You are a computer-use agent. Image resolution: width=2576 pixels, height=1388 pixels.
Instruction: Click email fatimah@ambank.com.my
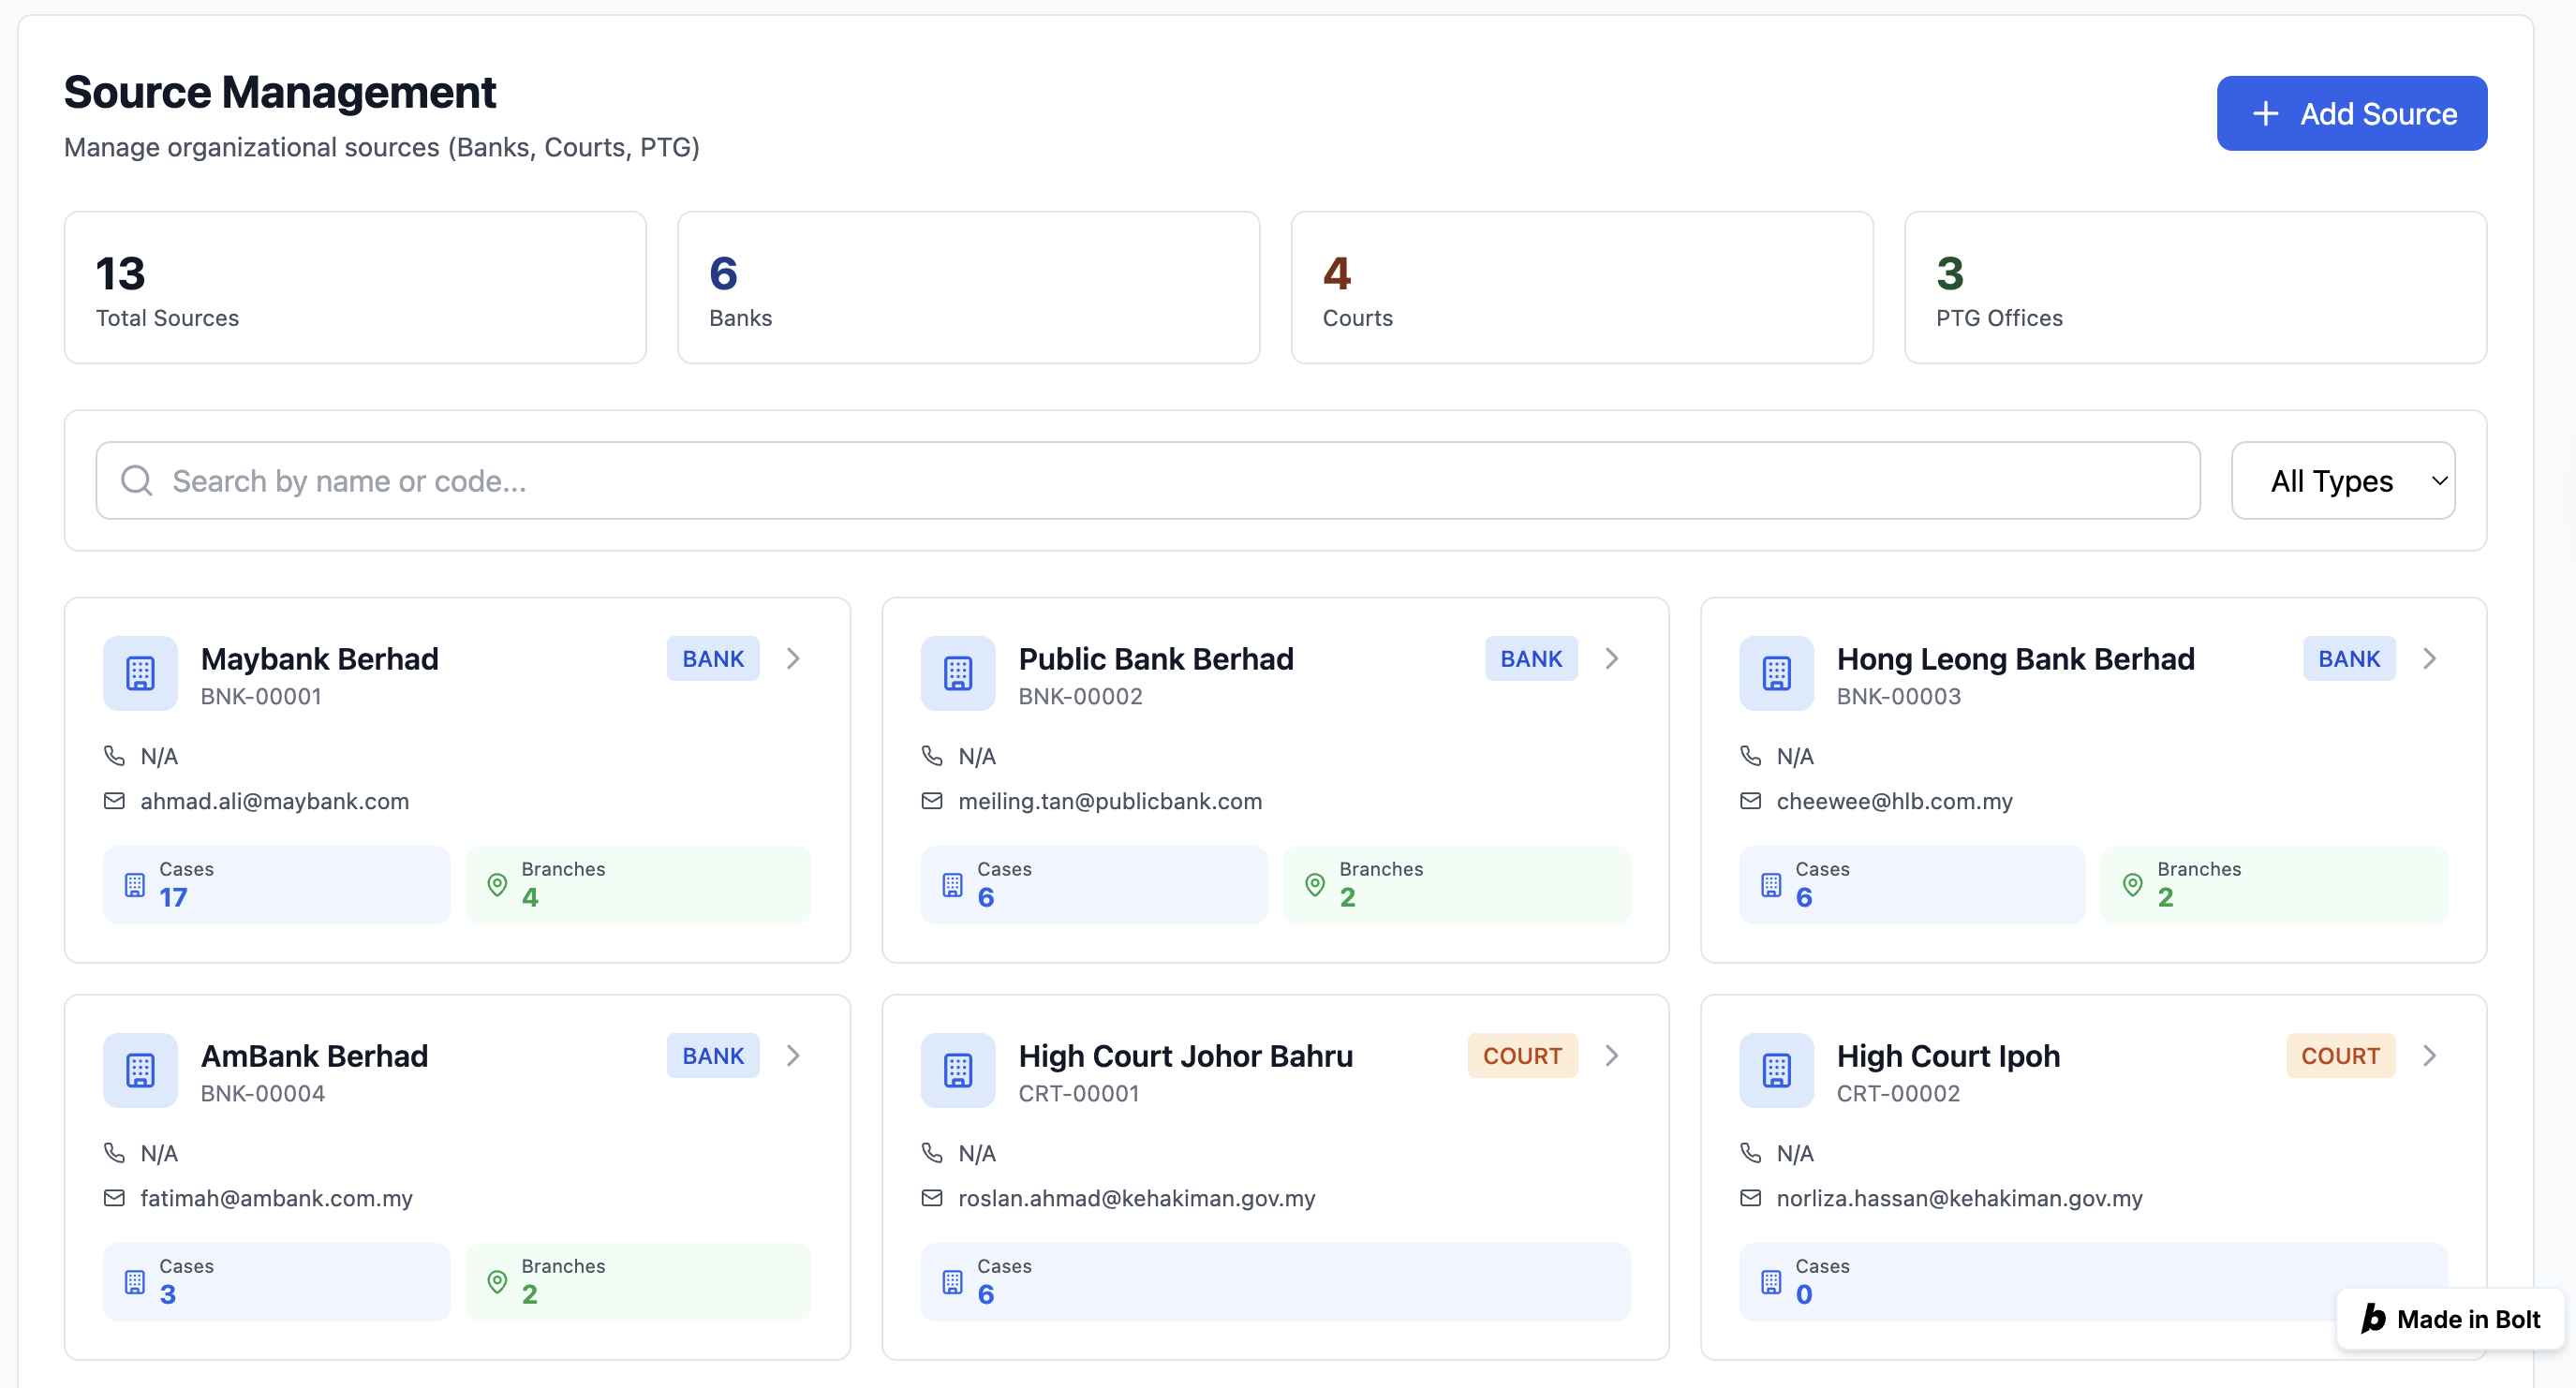coord(276,1197)
